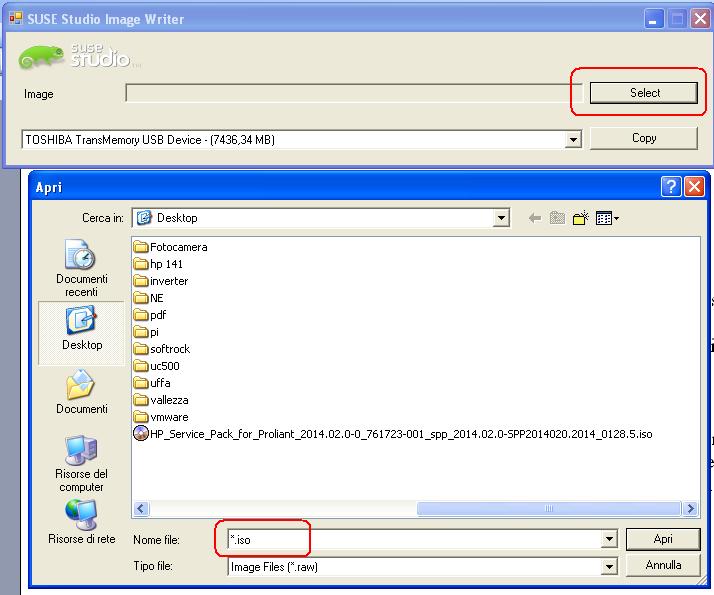Go up one folder level icon
This screenshot has width=714, height=595.
click(557, 219)
